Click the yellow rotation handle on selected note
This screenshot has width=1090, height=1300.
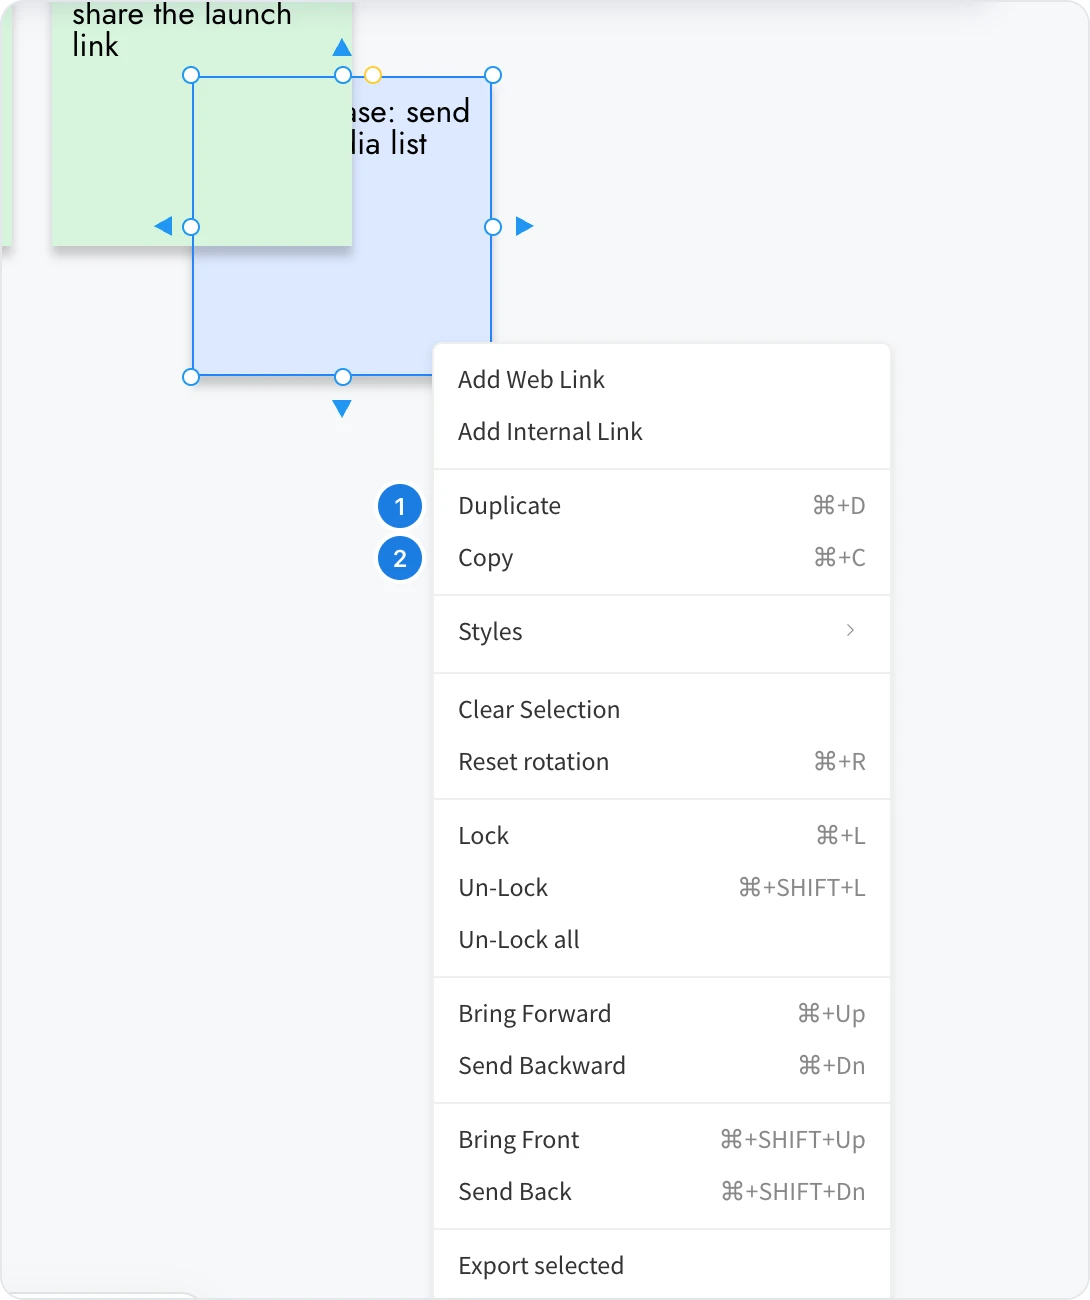[373, 75]
